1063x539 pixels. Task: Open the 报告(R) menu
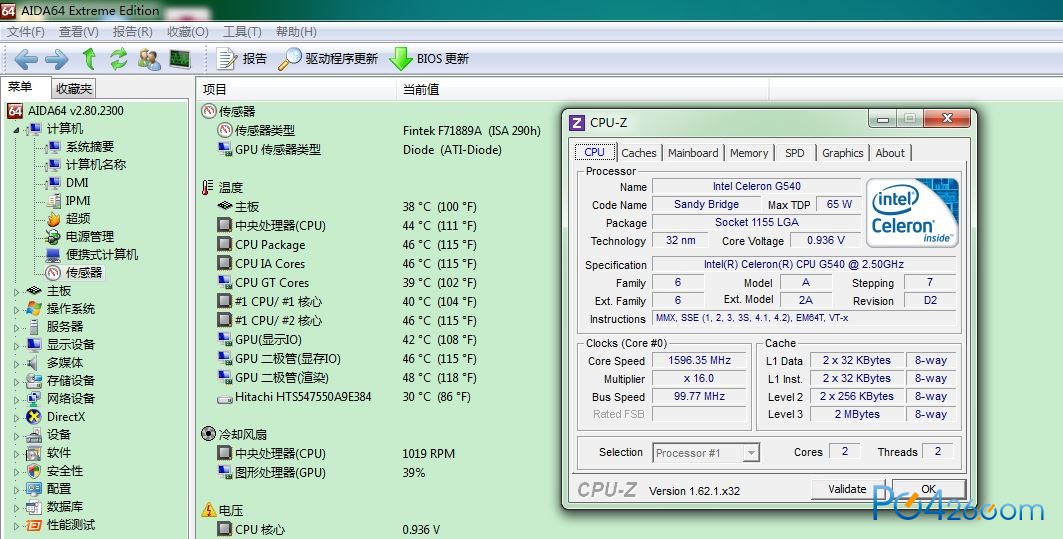132,32
